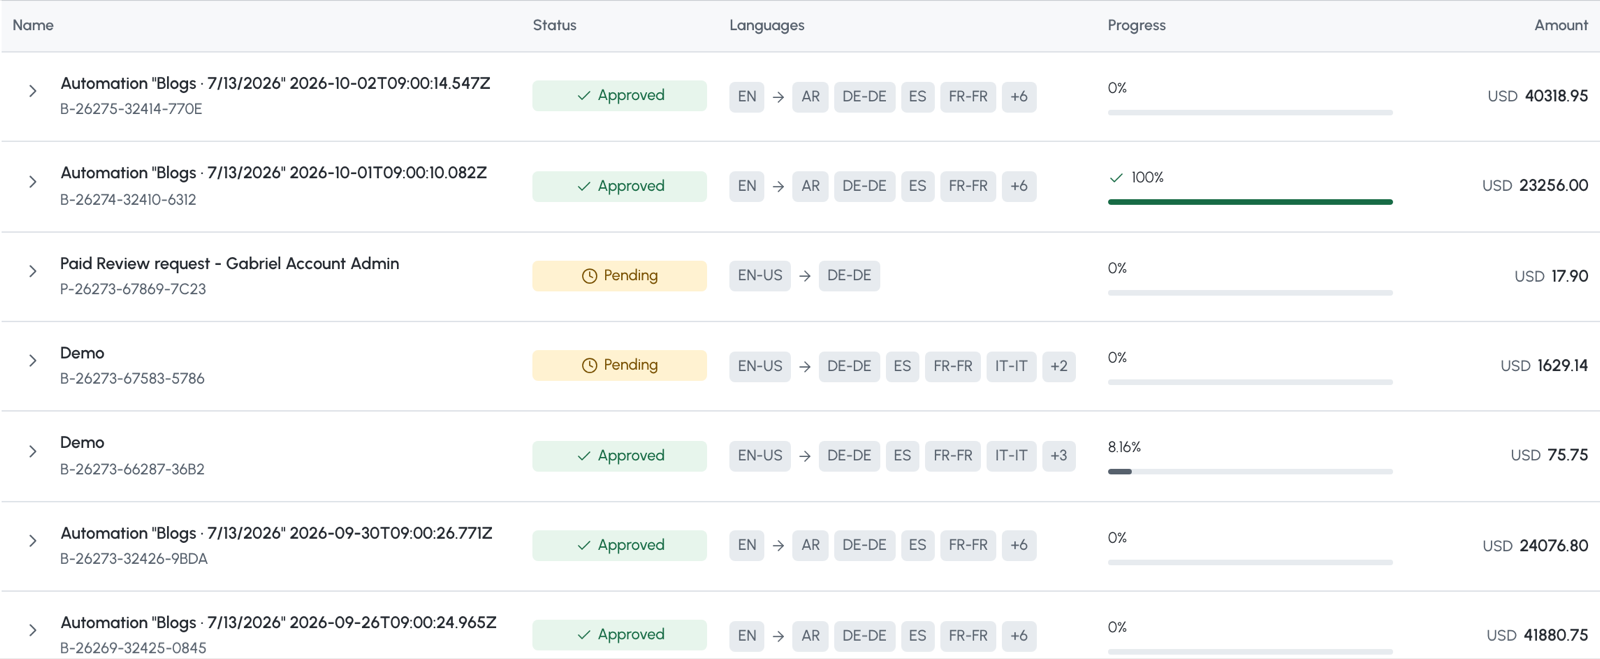Expand the row B-26274-32410-6312

tap(32, 182)
